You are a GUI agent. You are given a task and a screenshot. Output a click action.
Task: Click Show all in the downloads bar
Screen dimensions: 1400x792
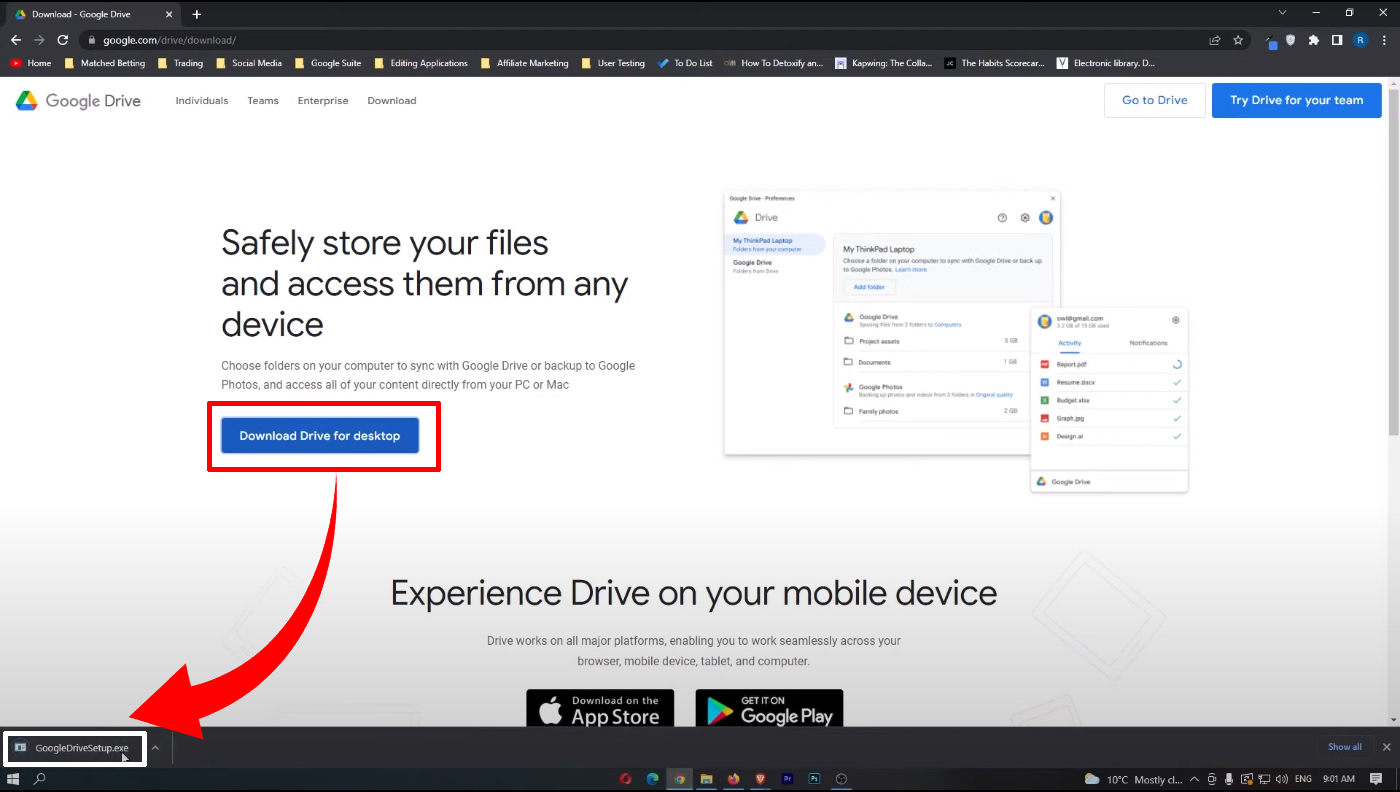pos(1344,746)
